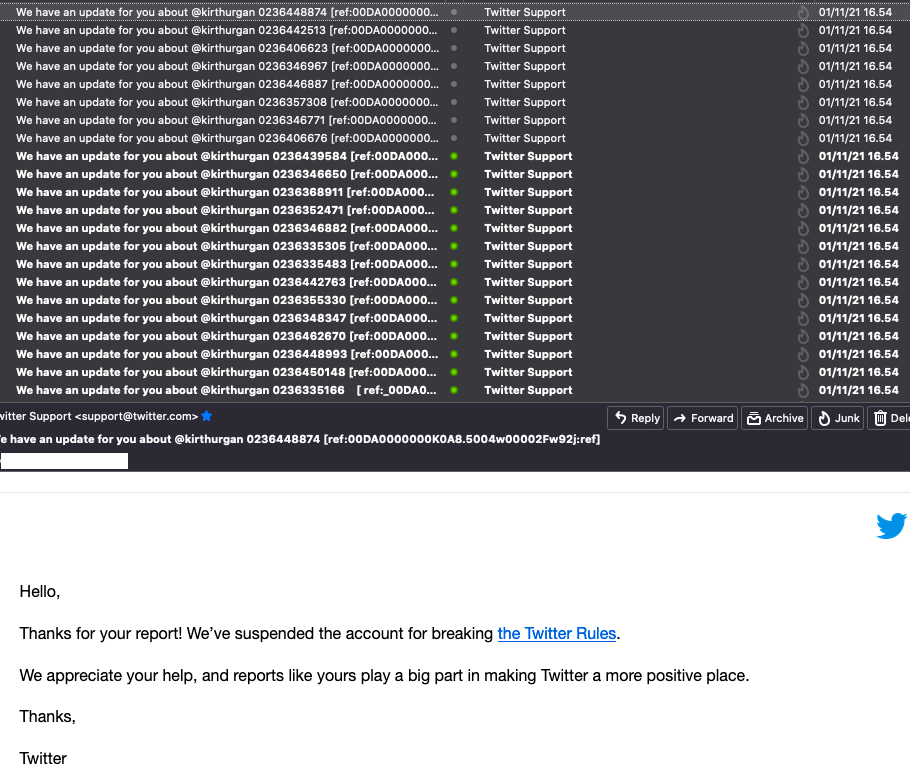Mark message 0236346882 as junk via row icon
This screenshot has width=910, height=774.
(x=803, y=229)
